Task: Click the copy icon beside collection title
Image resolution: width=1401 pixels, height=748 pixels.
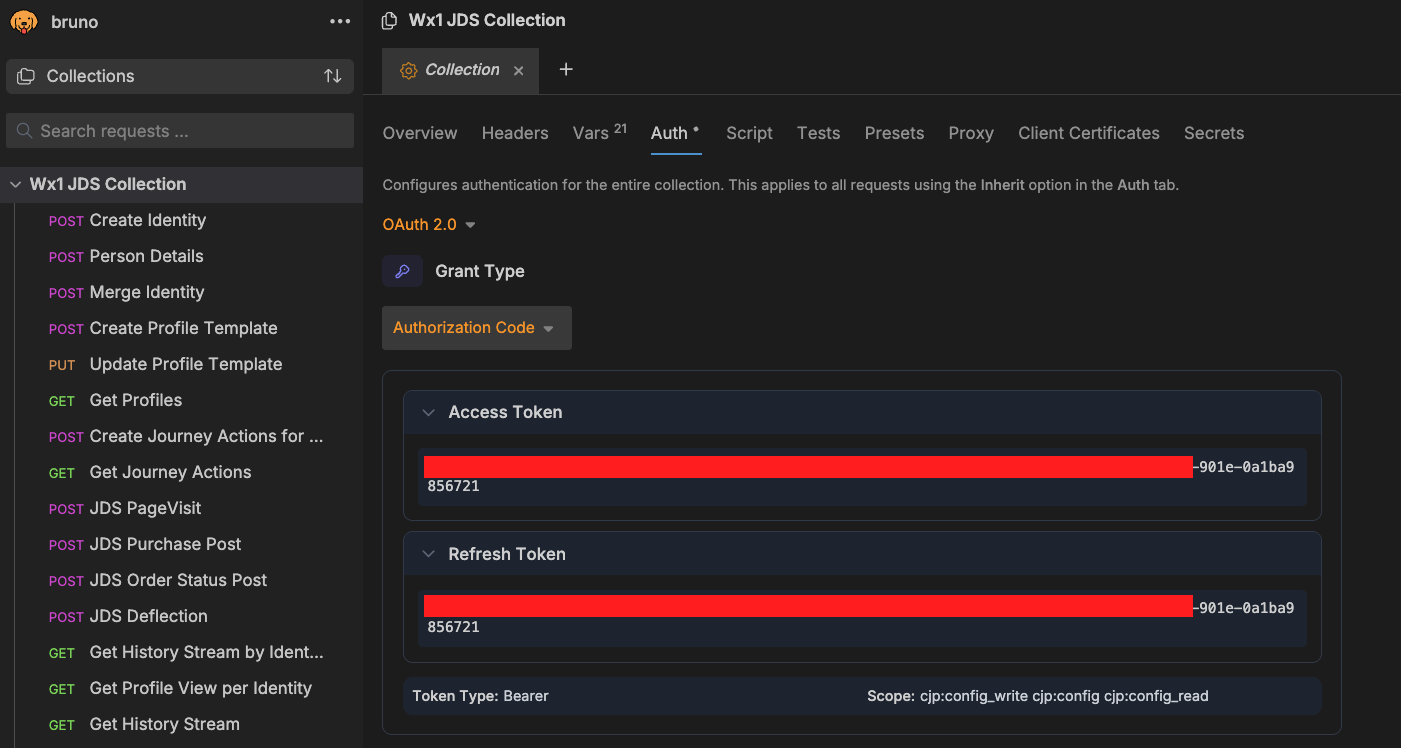Action: 390,21
